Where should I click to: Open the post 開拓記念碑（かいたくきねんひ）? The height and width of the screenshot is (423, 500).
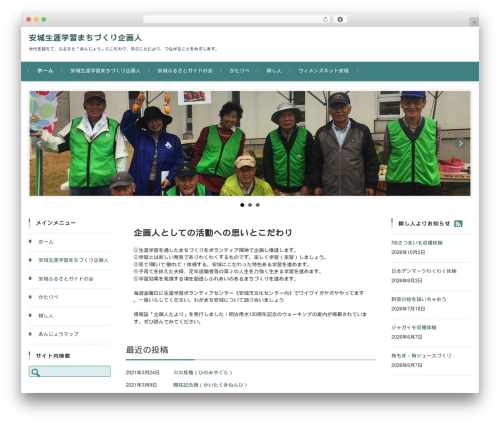coord(210,385)
